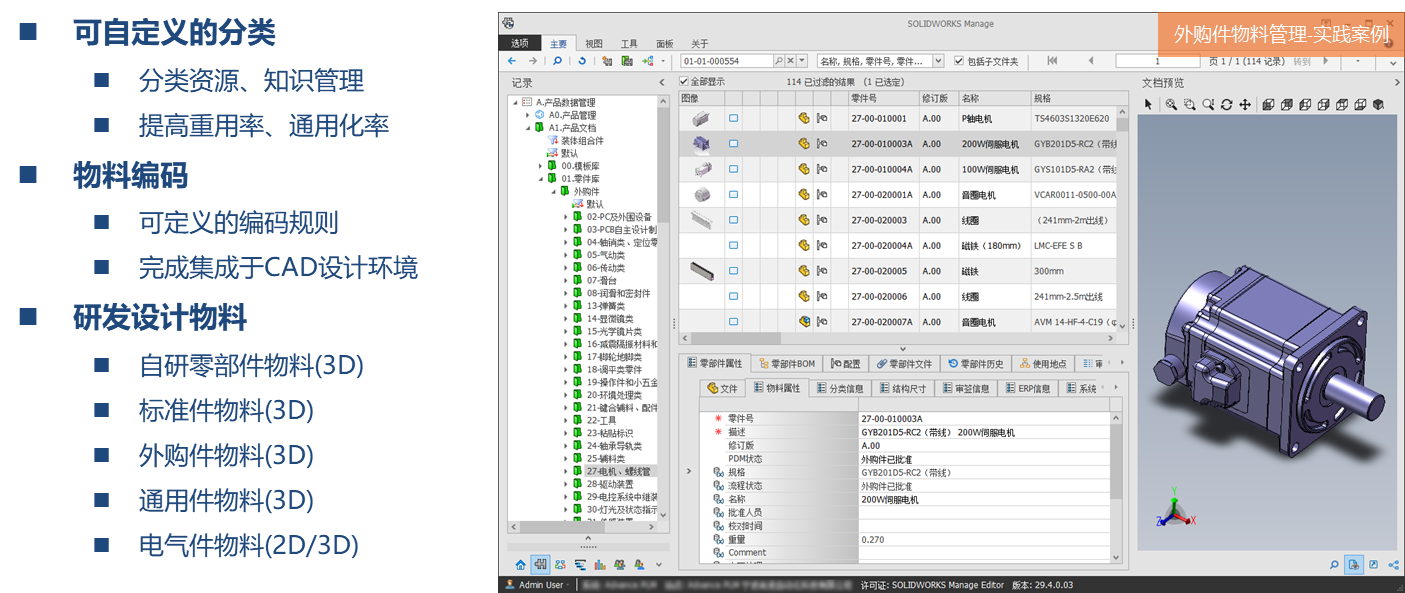Click the home icon in bottom-left panel bar
This screenshot has height=593, width=1405.
(520, 565)
